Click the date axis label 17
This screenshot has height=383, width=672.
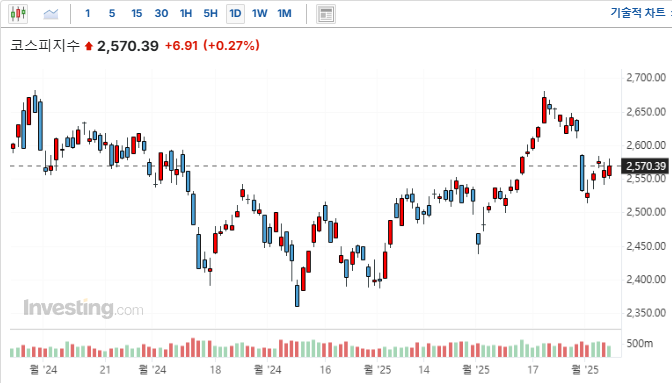tap(533, 370)
